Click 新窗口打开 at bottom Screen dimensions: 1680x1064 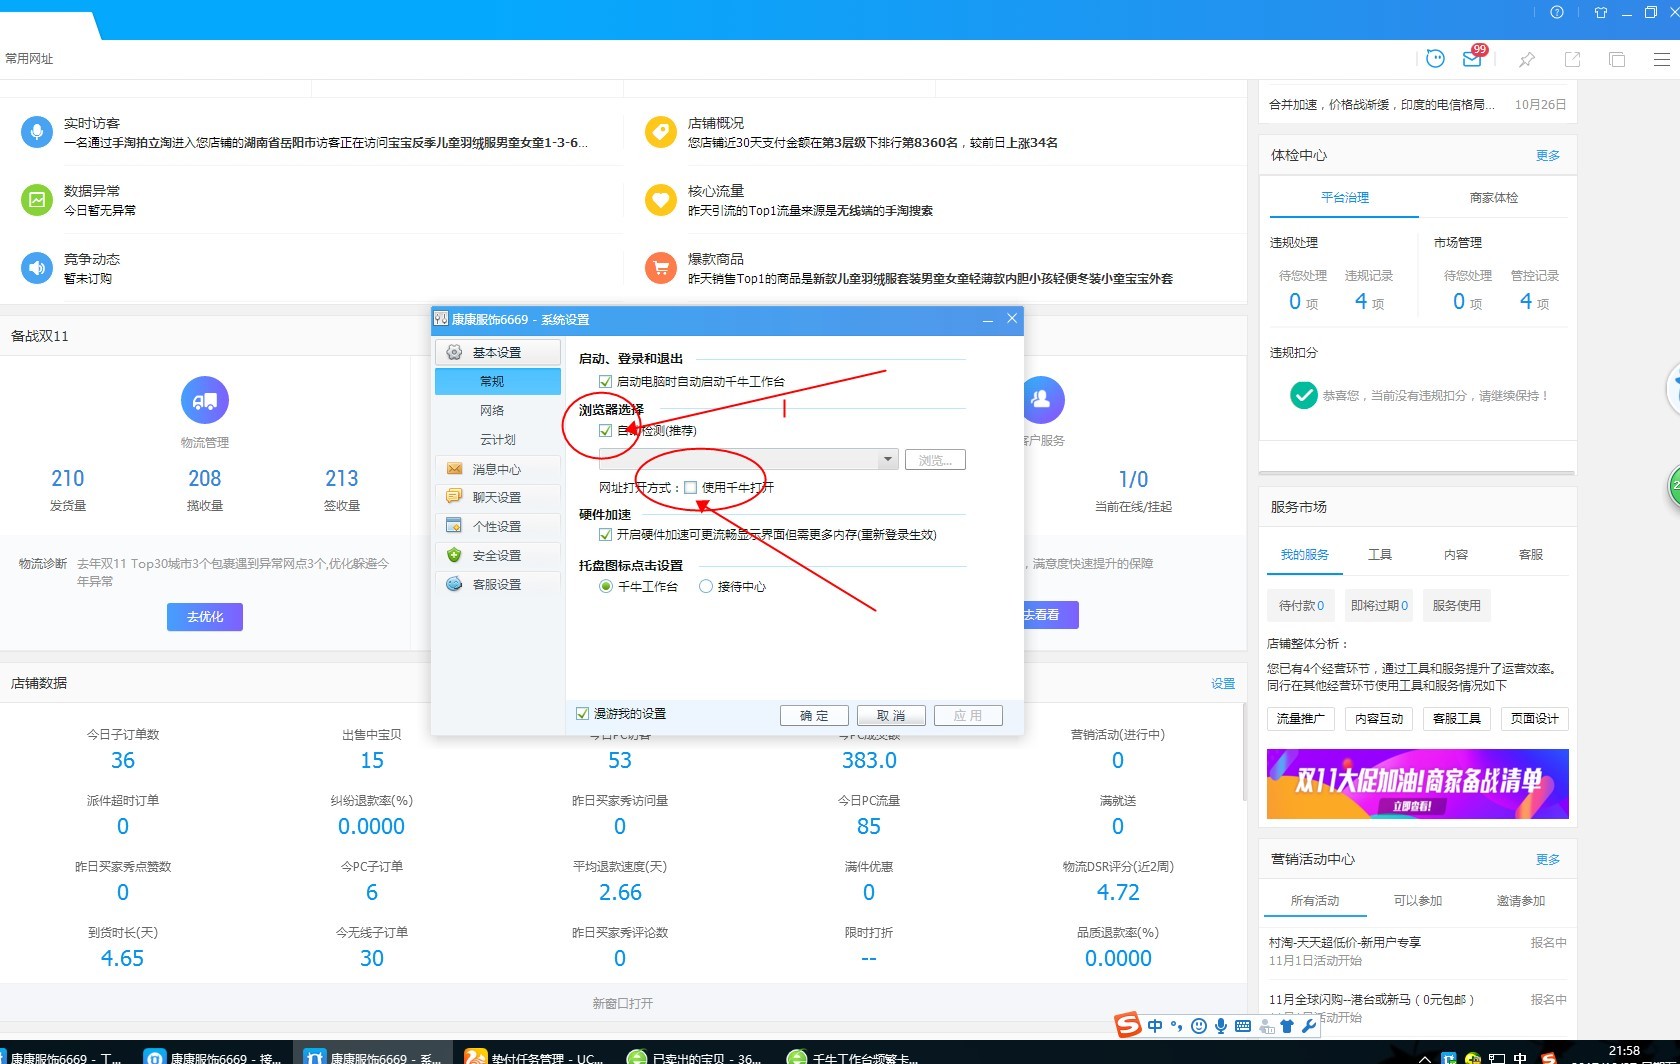click(x=622, y=1004)
